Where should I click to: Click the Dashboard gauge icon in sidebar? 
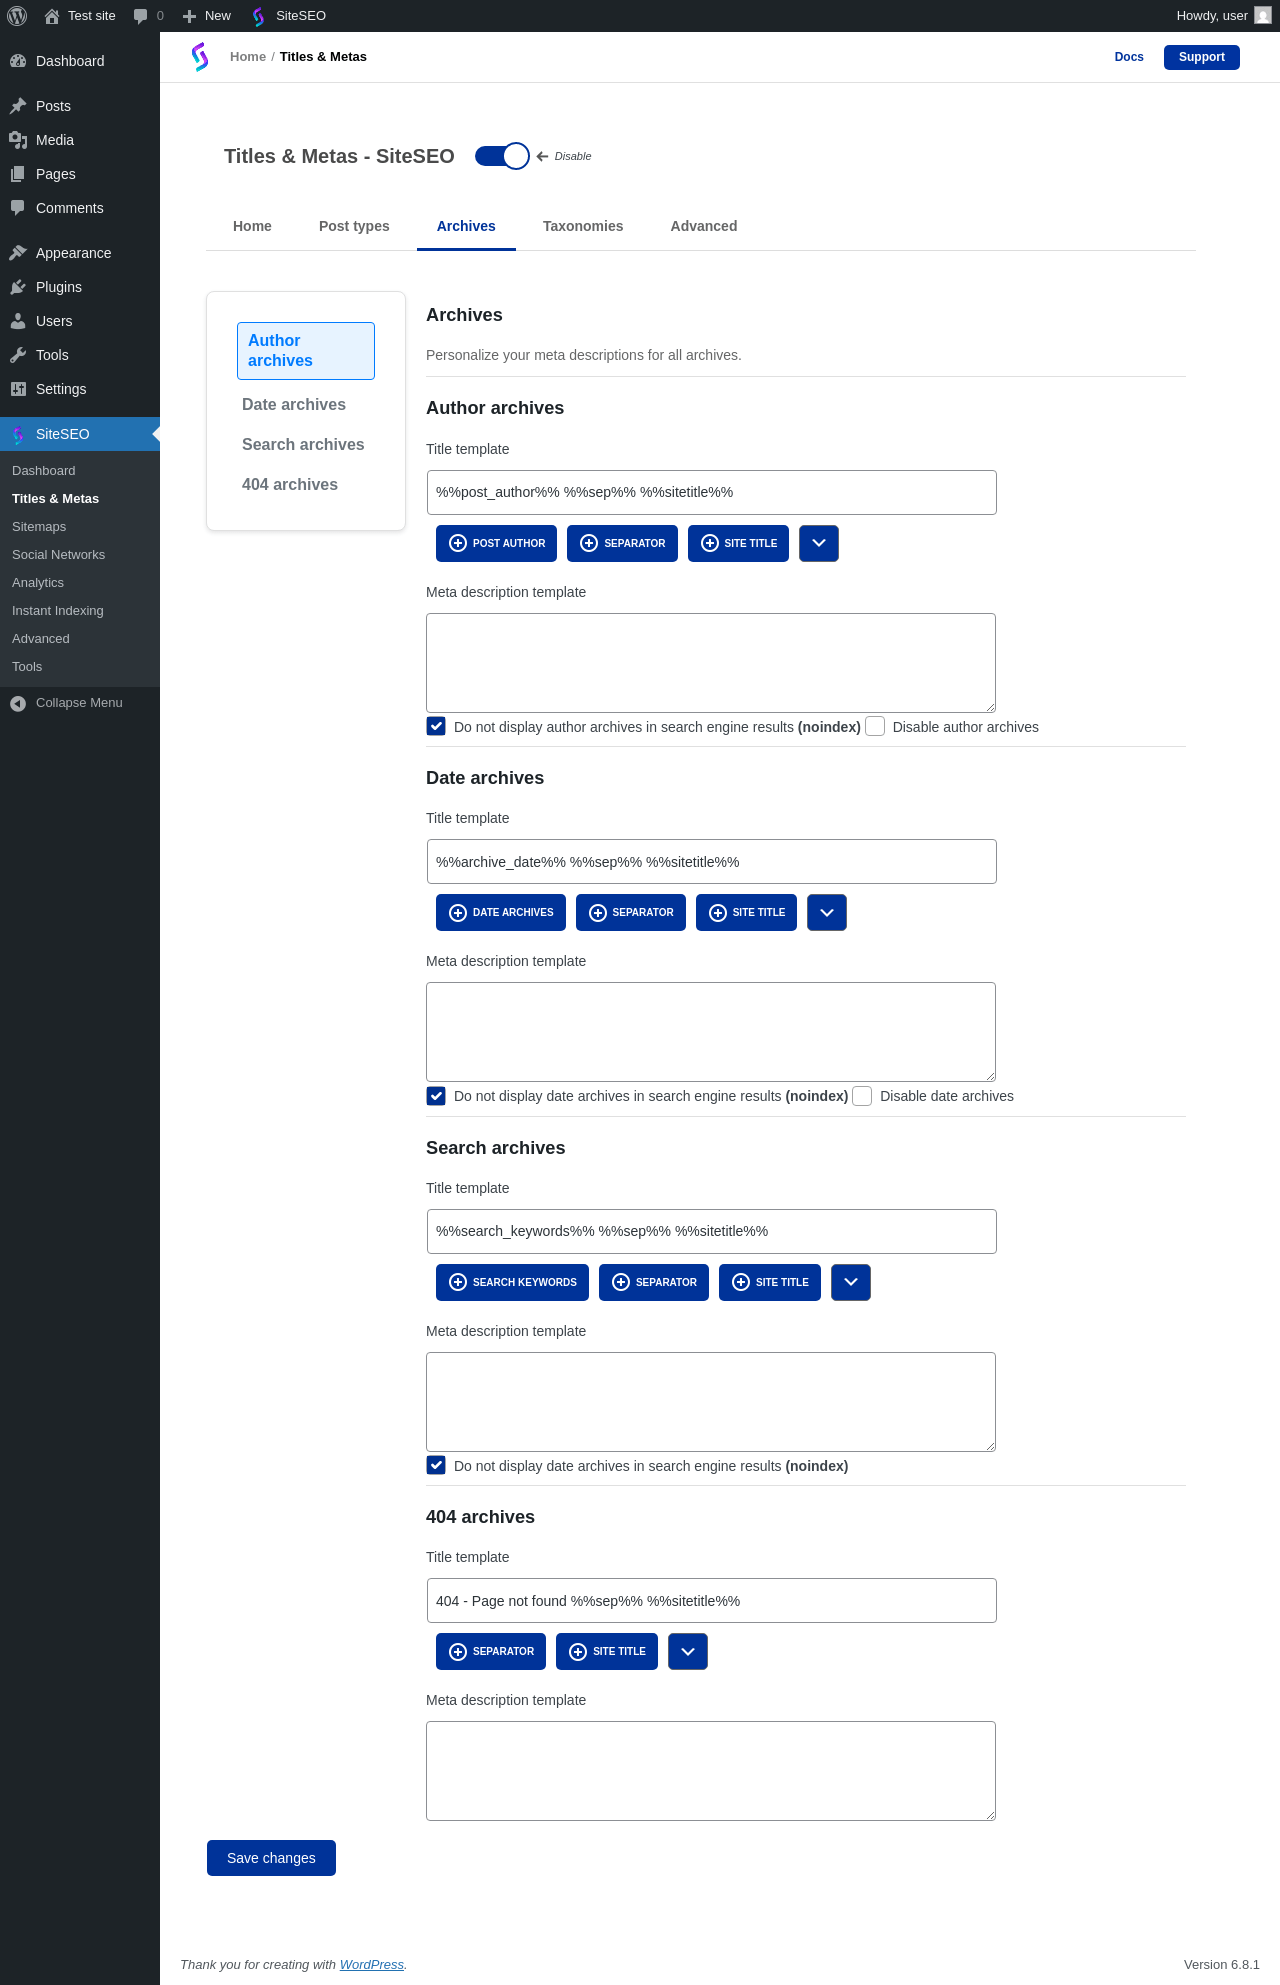click(18, 61)
